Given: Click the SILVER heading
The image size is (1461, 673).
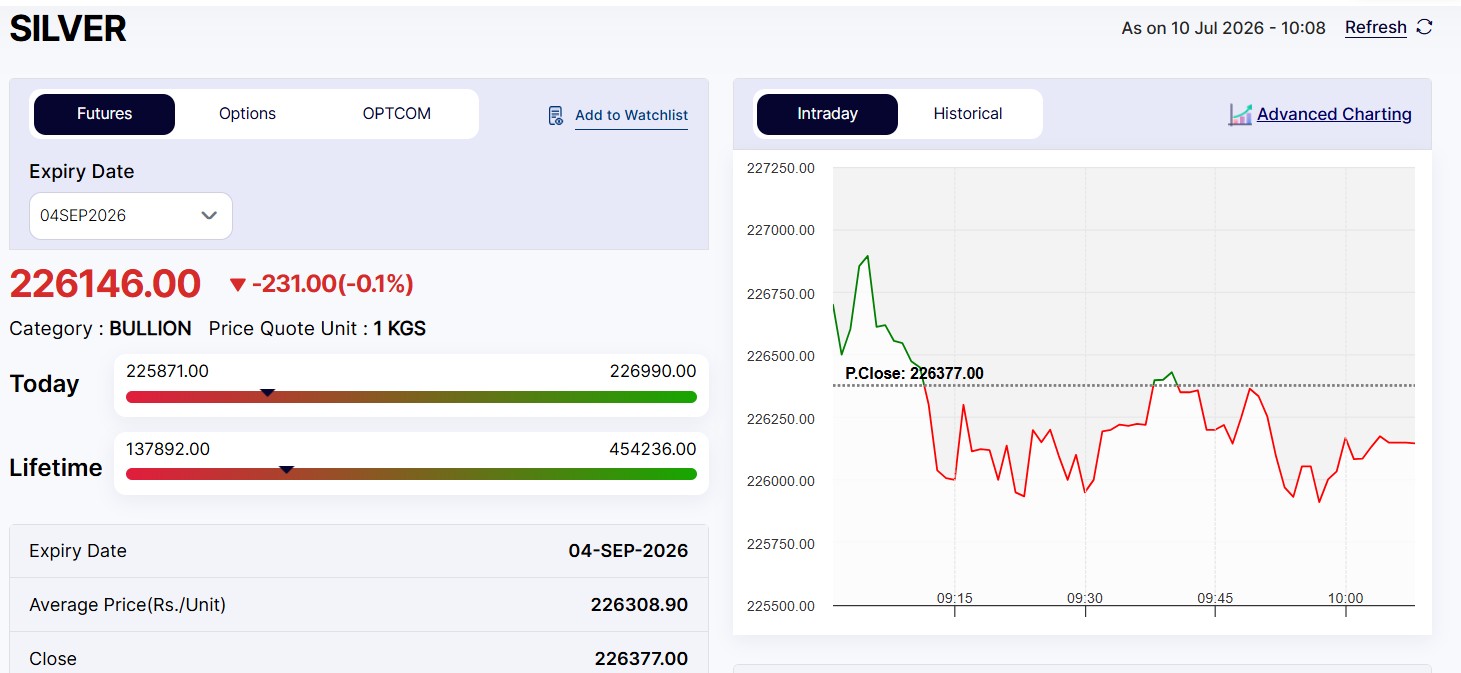Looking at the screenshot, I should [68, 29].
